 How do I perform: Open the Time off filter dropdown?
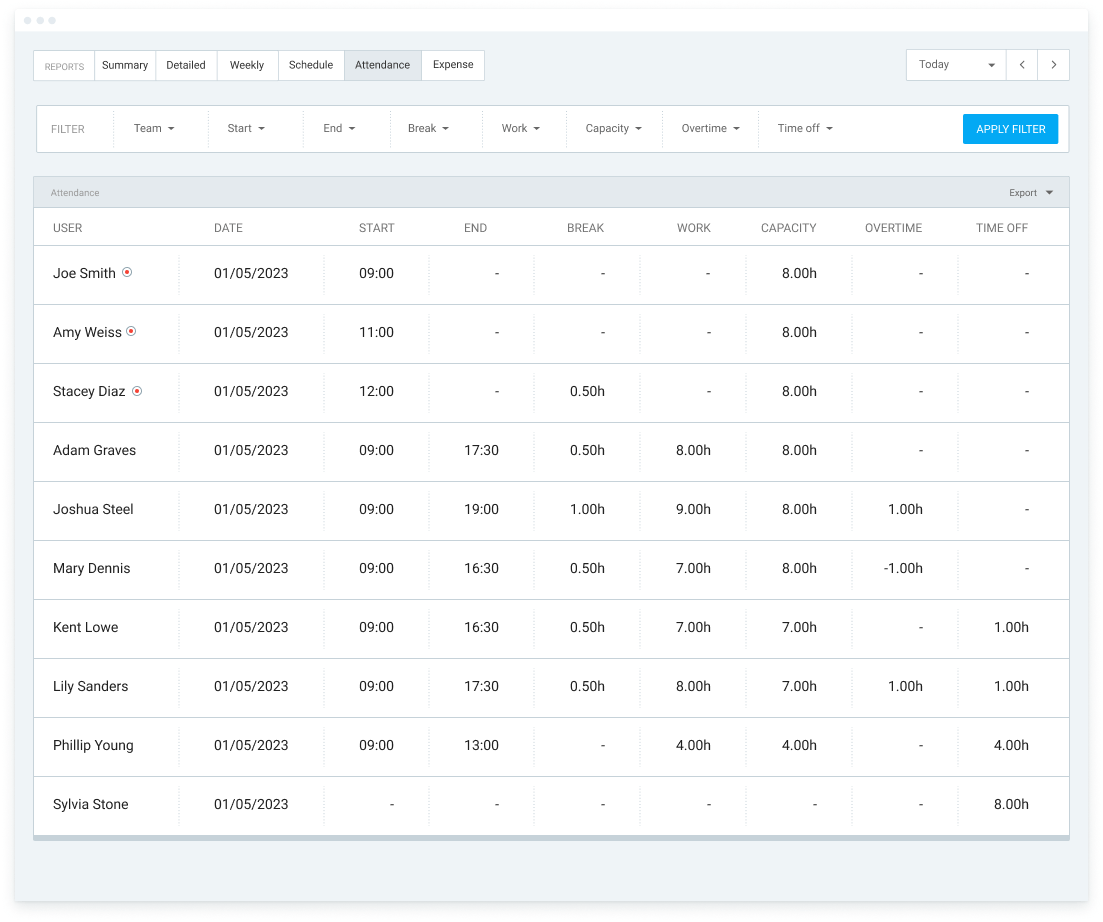tap(829, 128)
